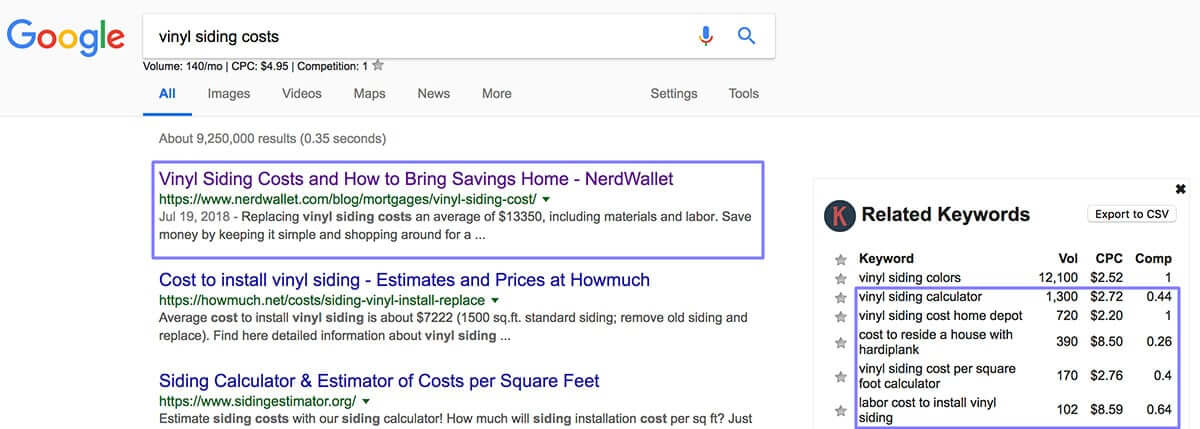The height and width of the screenshot is (429, 1200).
Task: Open the NerdWallet Vinyl Siding Costs result
Action: 416,179
